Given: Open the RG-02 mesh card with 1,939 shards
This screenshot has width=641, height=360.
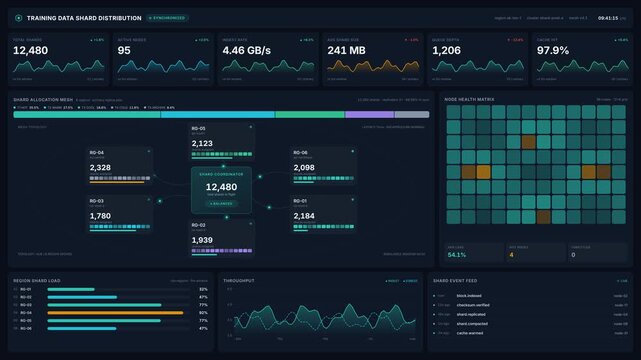Looking at the screenshot, I should [x=222, y=238].
